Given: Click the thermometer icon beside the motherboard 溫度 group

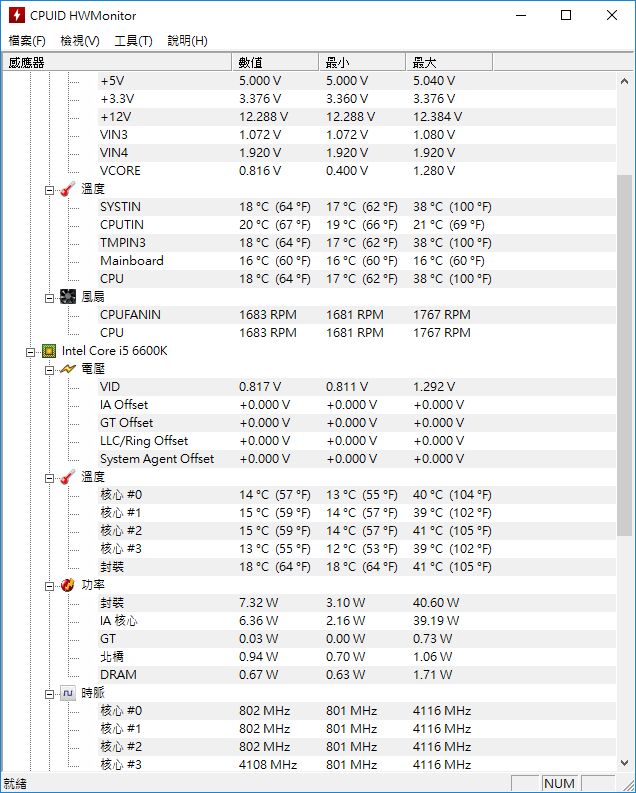Looking at the screenshot, I should (68, 189).
